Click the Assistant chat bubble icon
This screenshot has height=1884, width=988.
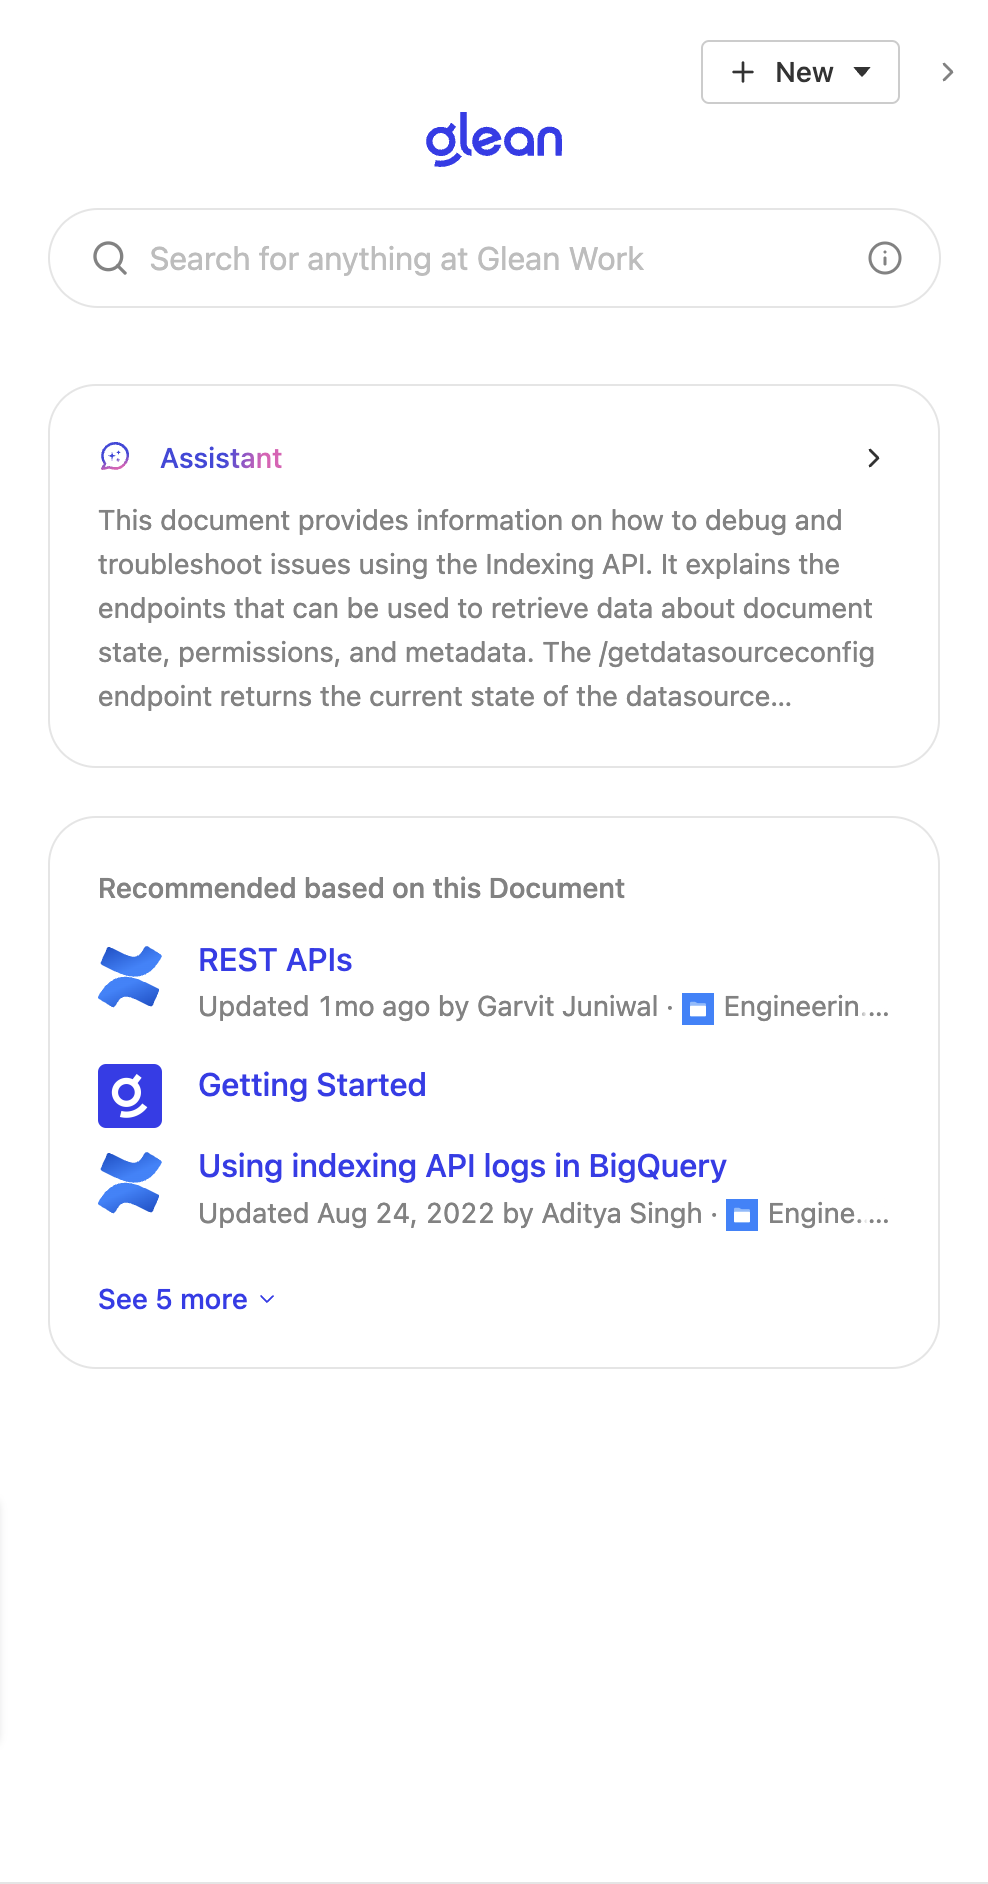pyautogui.click(x=116, y=458)
